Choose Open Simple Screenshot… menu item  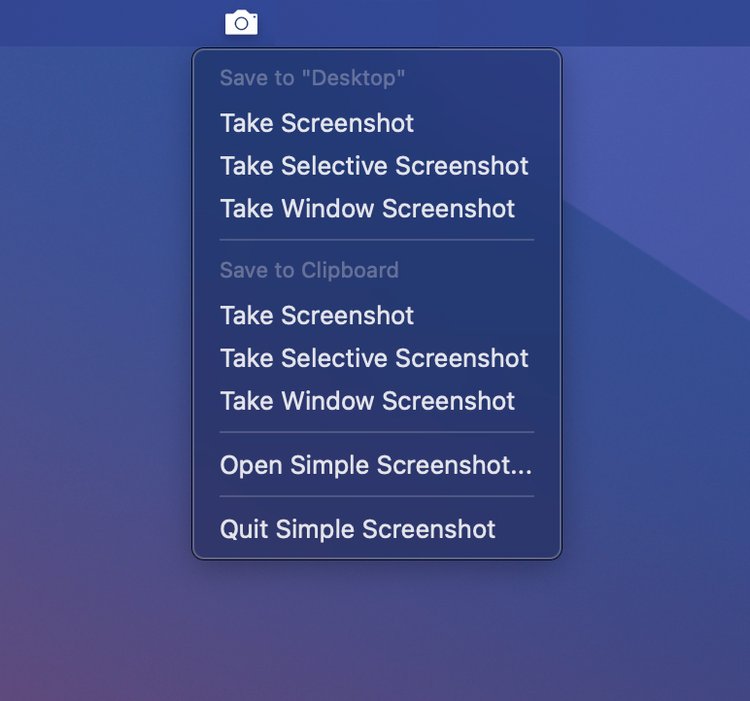(x=376, y=465)
